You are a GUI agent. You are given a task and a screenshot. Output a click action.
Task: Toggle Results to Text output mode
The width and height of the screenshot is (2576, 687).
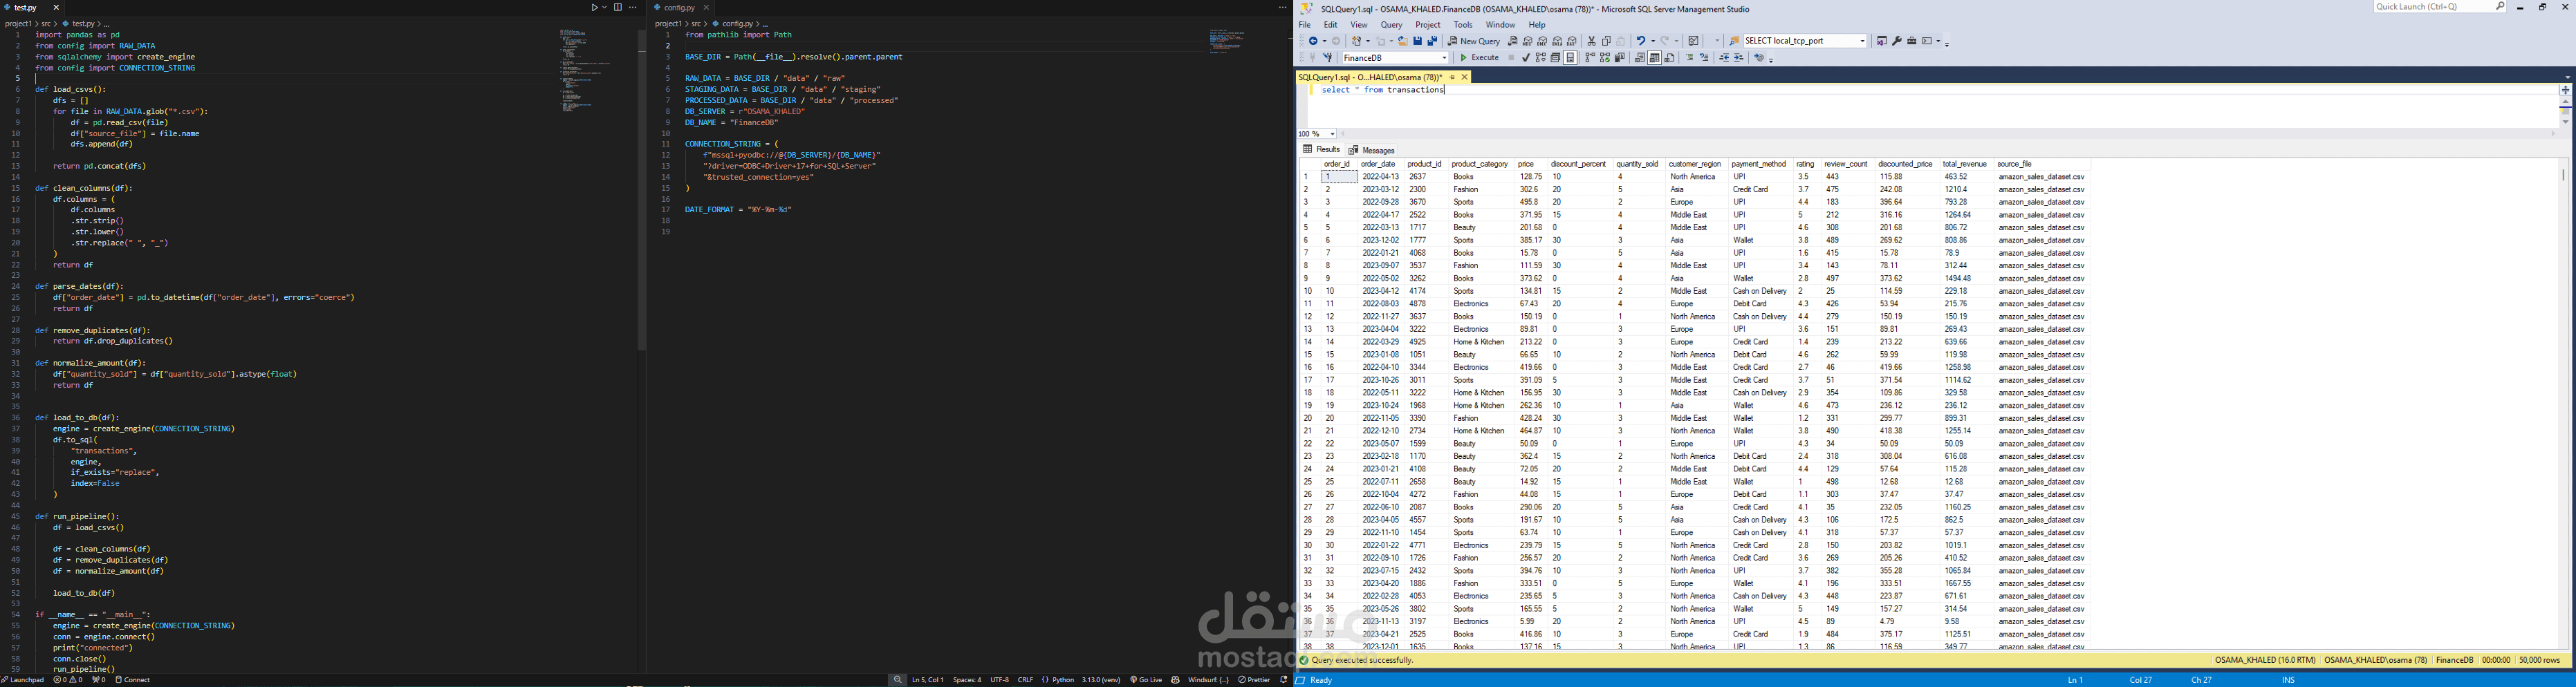pyautogui.click(x=1640, y=57)
